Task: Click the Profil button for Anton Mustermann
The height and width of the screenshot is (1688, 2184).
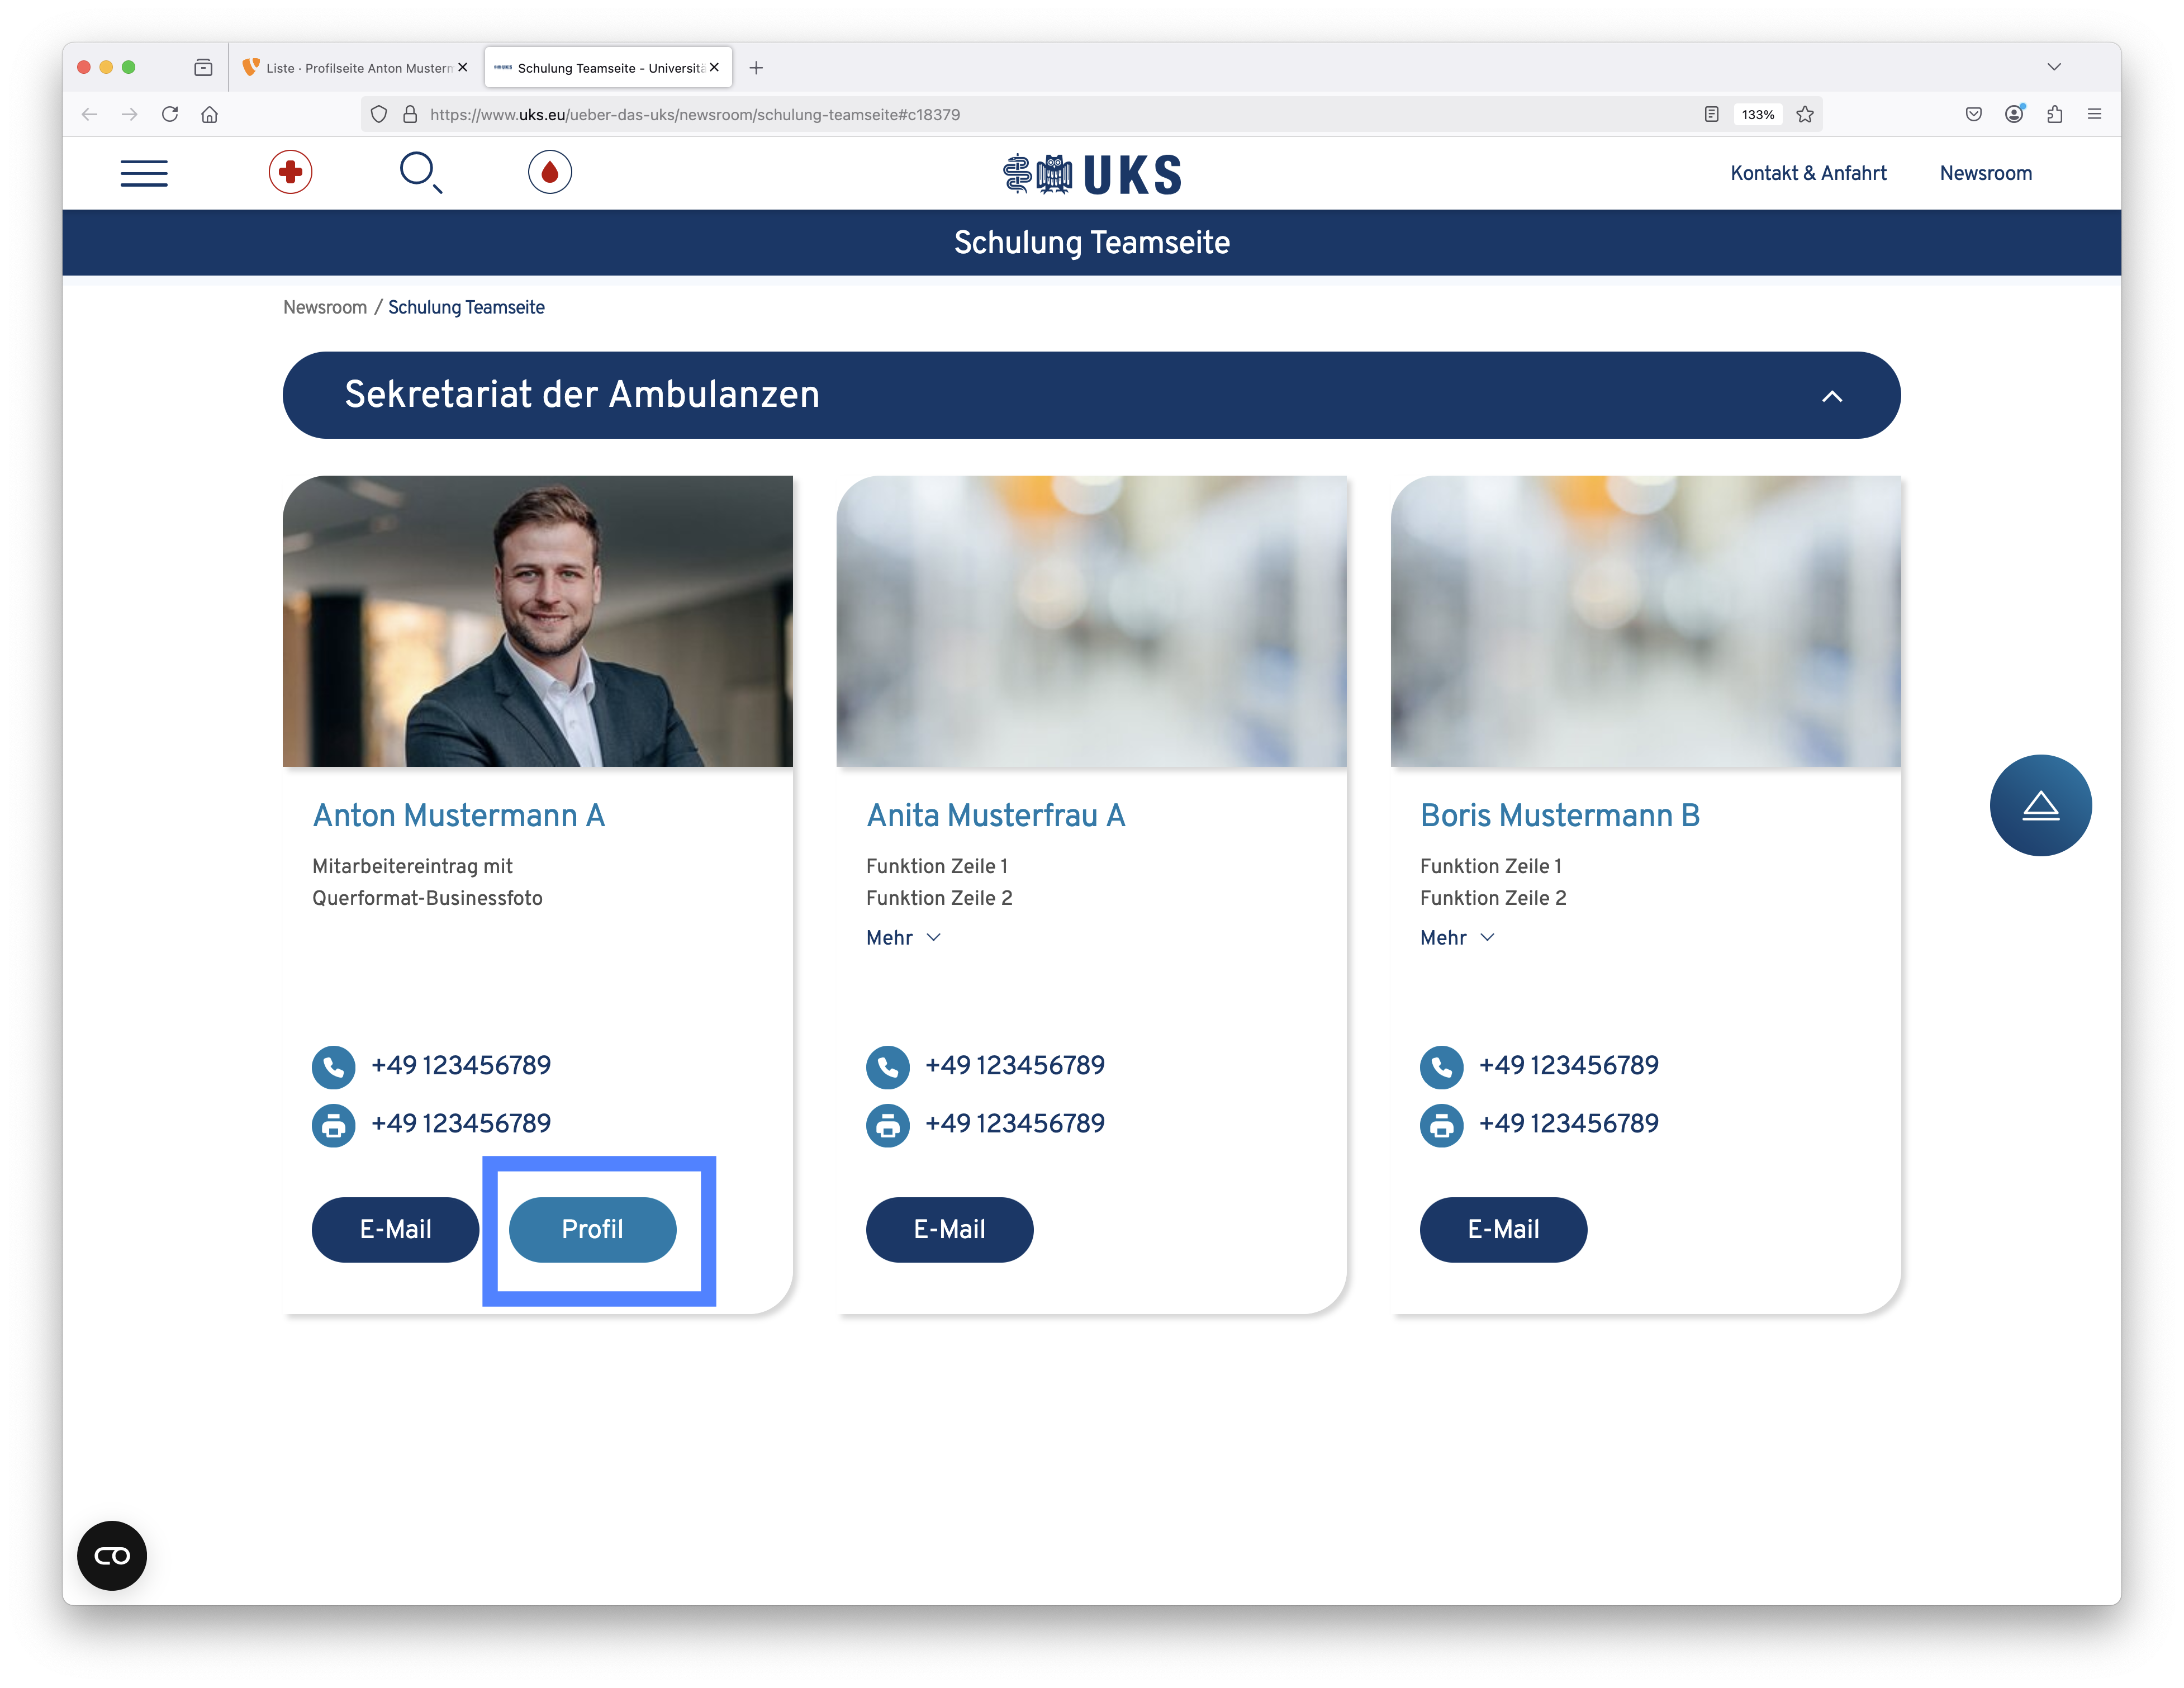Action: 592,1229
